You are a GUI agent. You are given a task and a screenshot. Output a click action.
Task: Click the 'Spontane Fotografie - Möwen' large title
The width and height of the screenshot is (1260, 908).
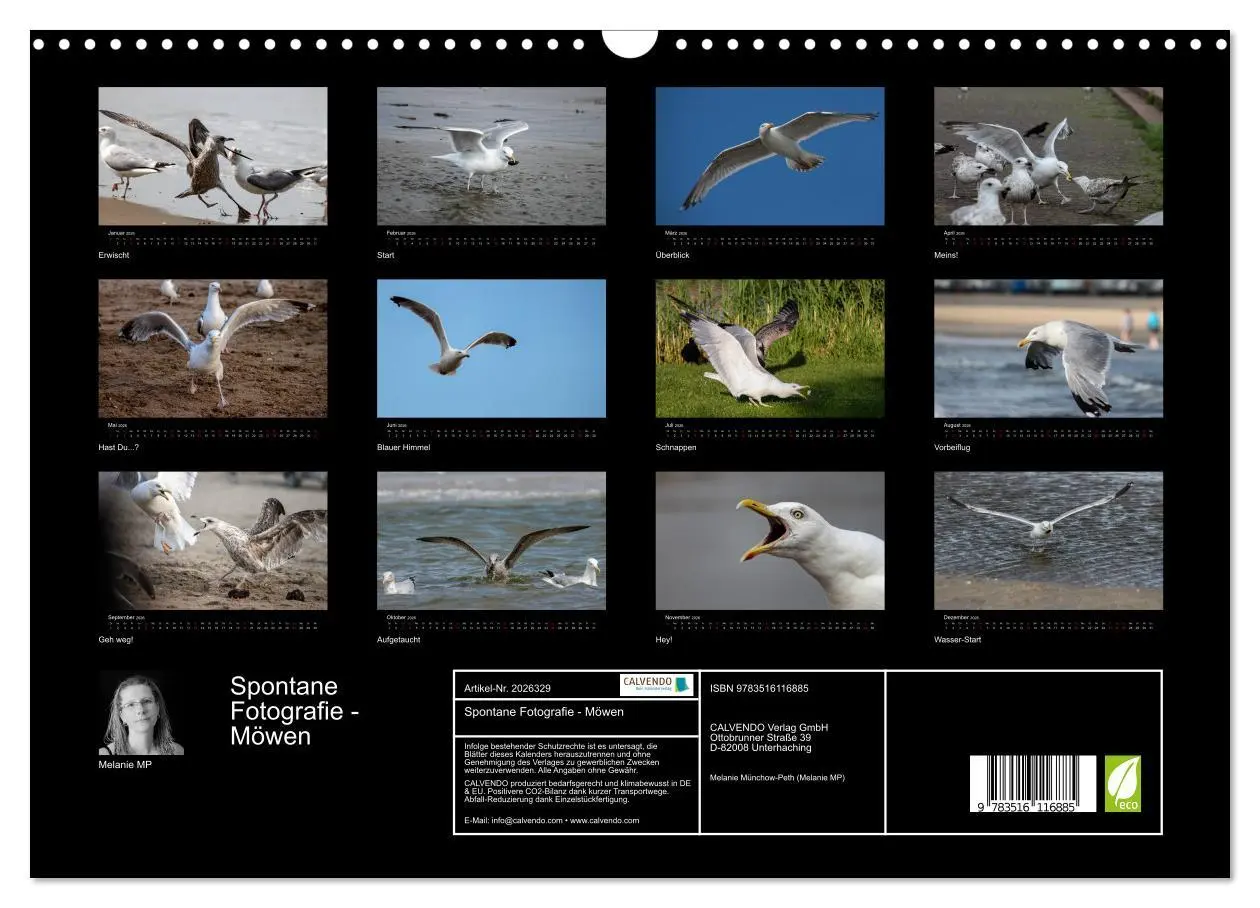pyautogui.click(x=295, y=711)
